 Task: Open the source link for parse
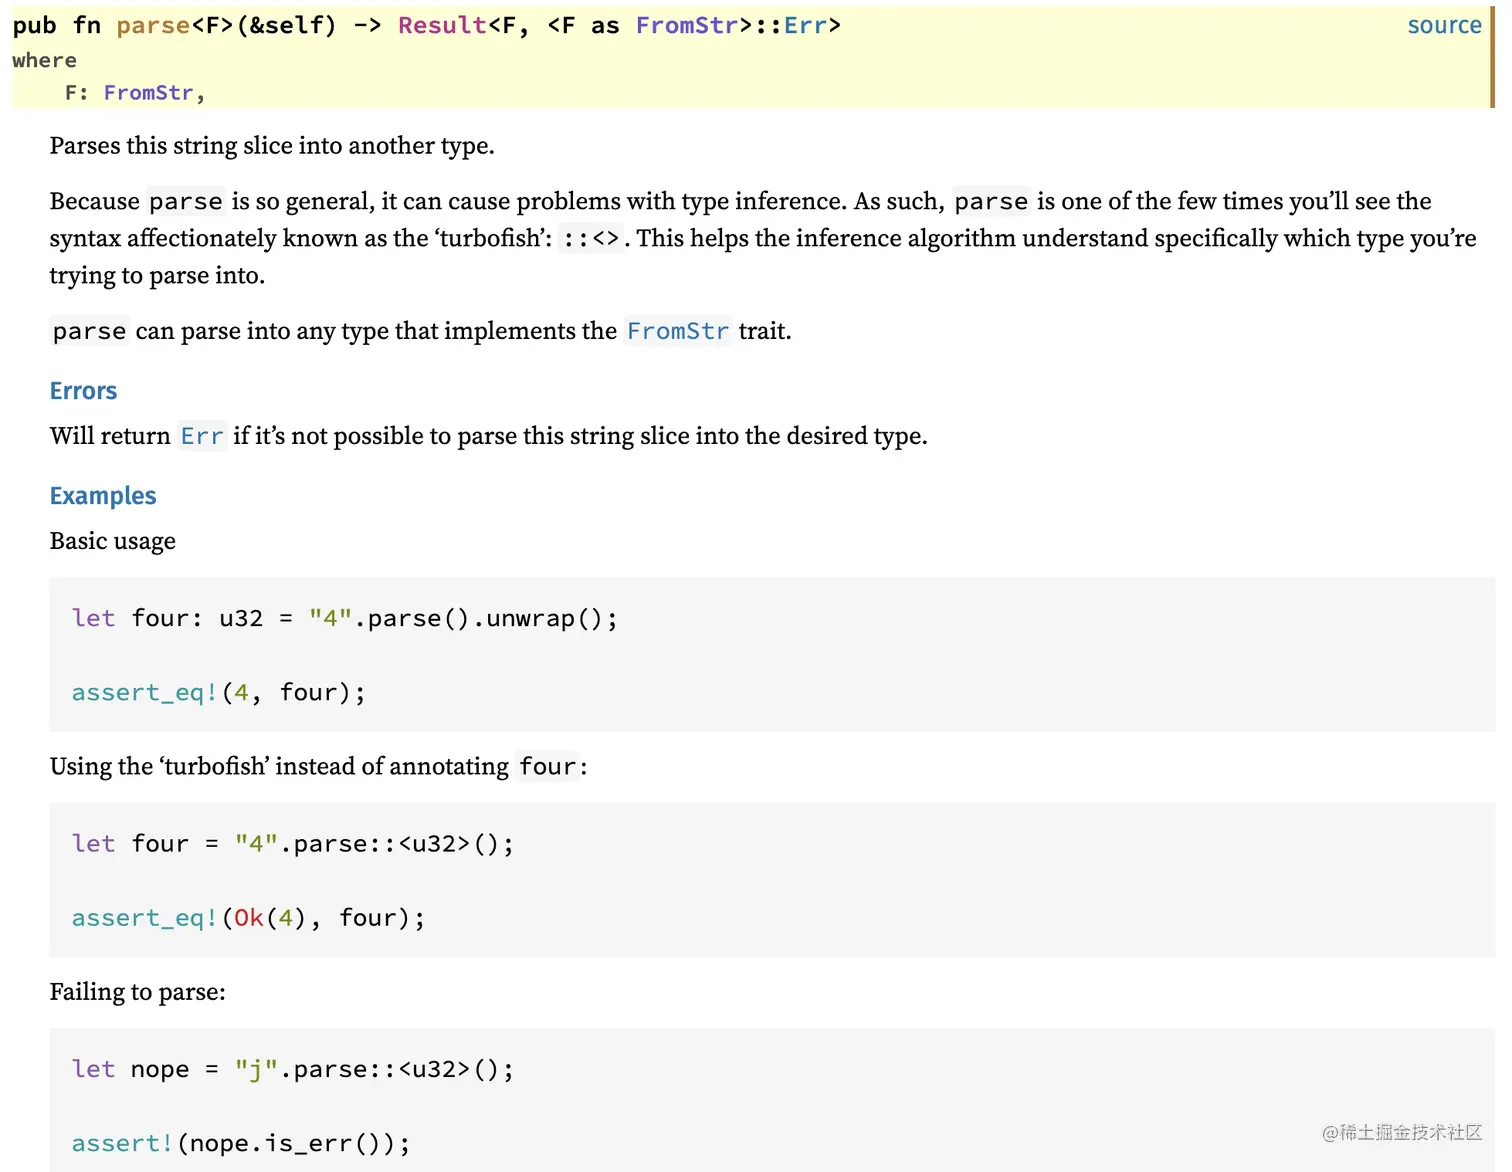(1444, 25)
